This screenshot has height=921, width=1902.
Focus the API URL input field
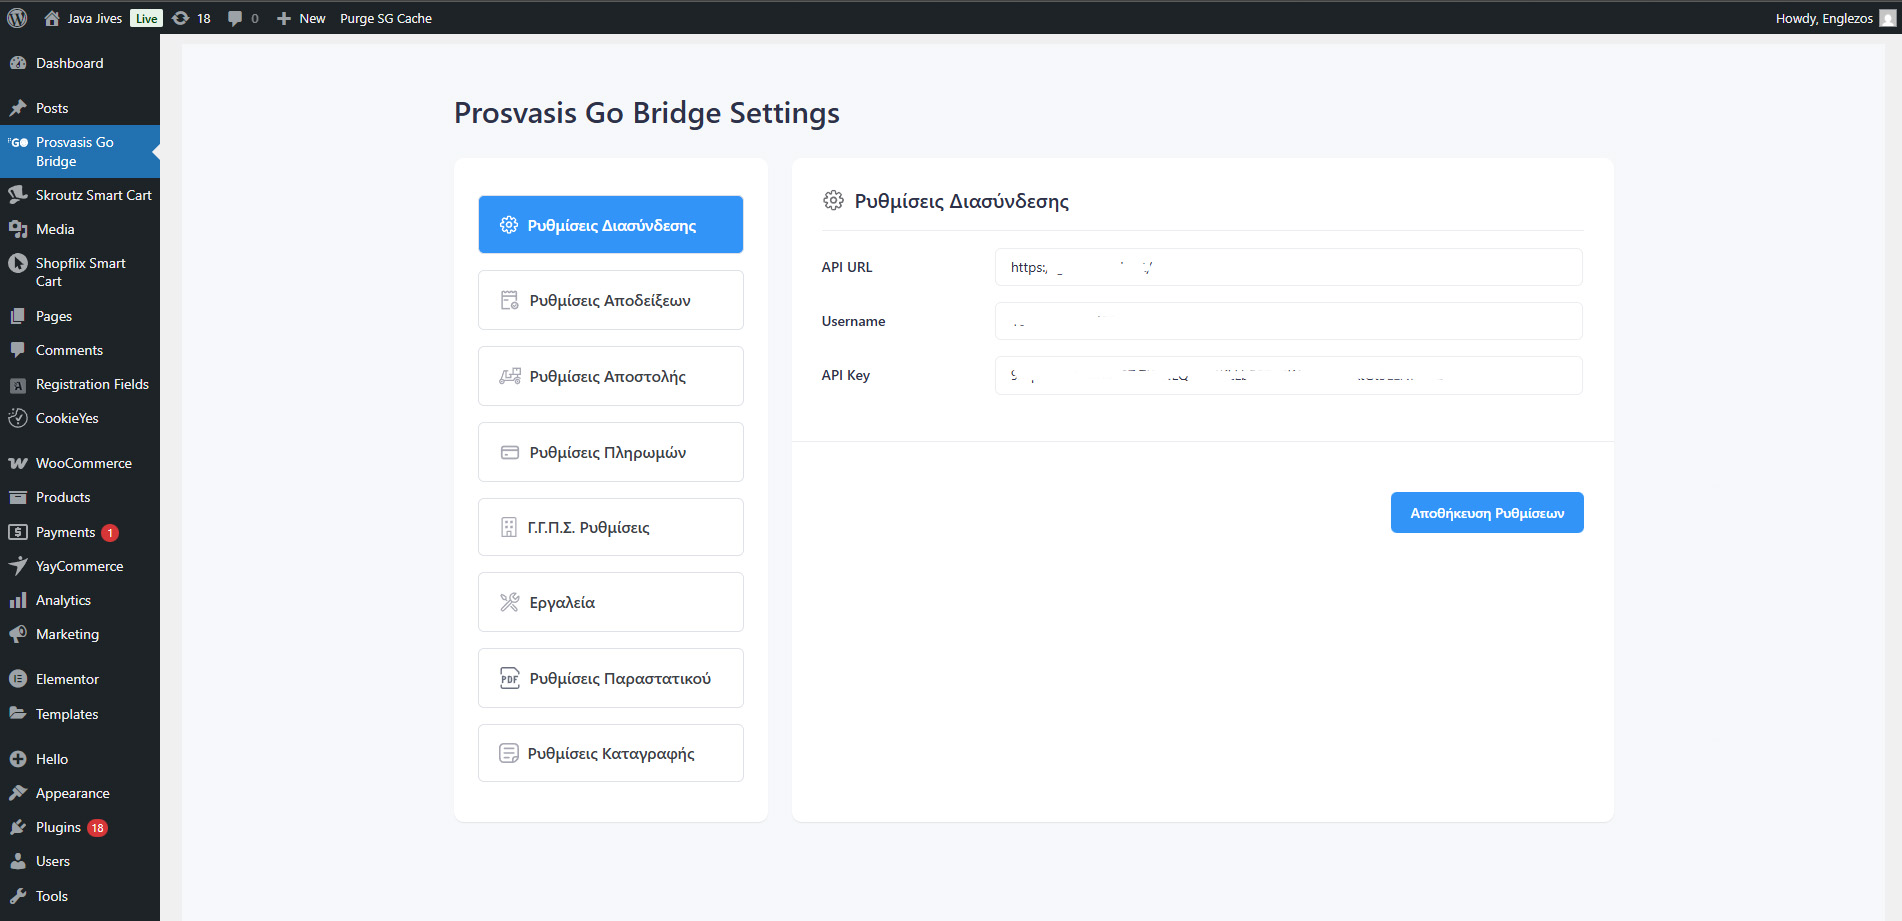pos(1287,267)
